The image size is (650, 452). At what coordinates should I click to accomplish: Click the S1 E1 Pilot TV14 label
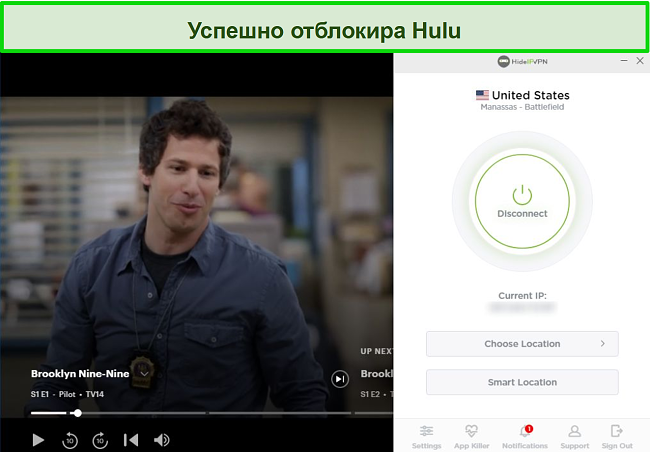click(67, 394)
